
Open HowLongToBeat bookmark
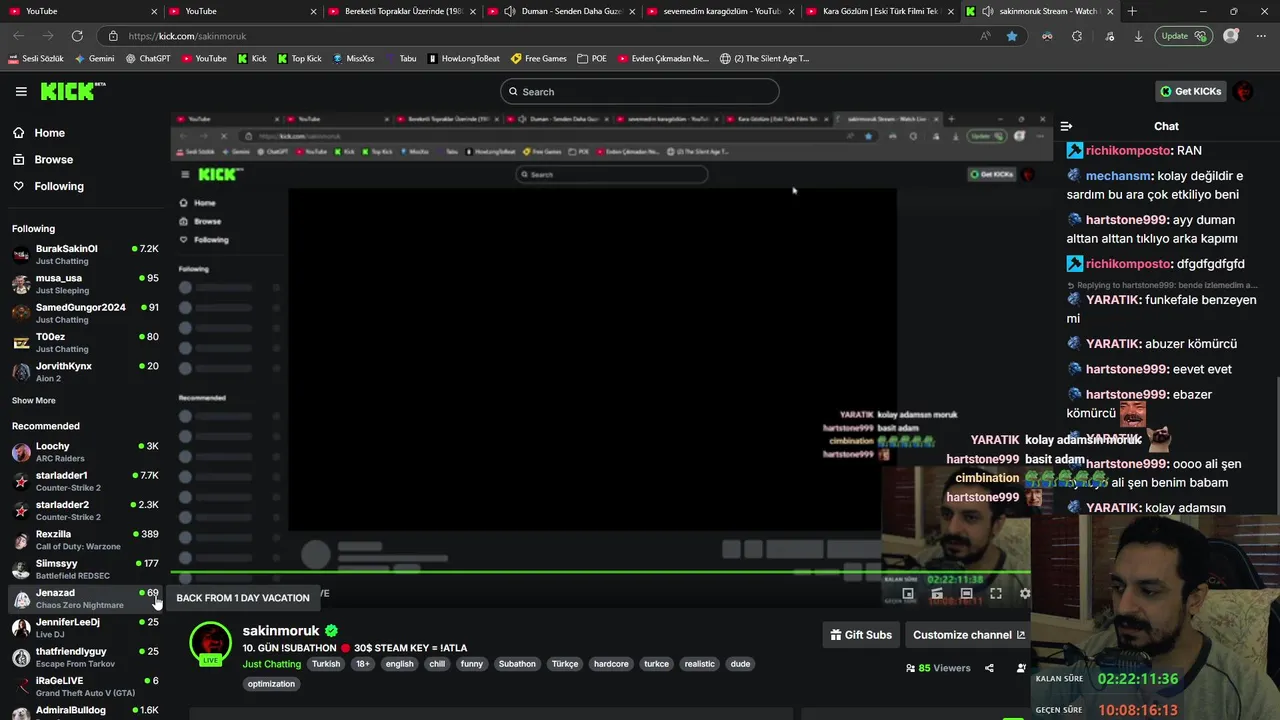tap(464, 59)
